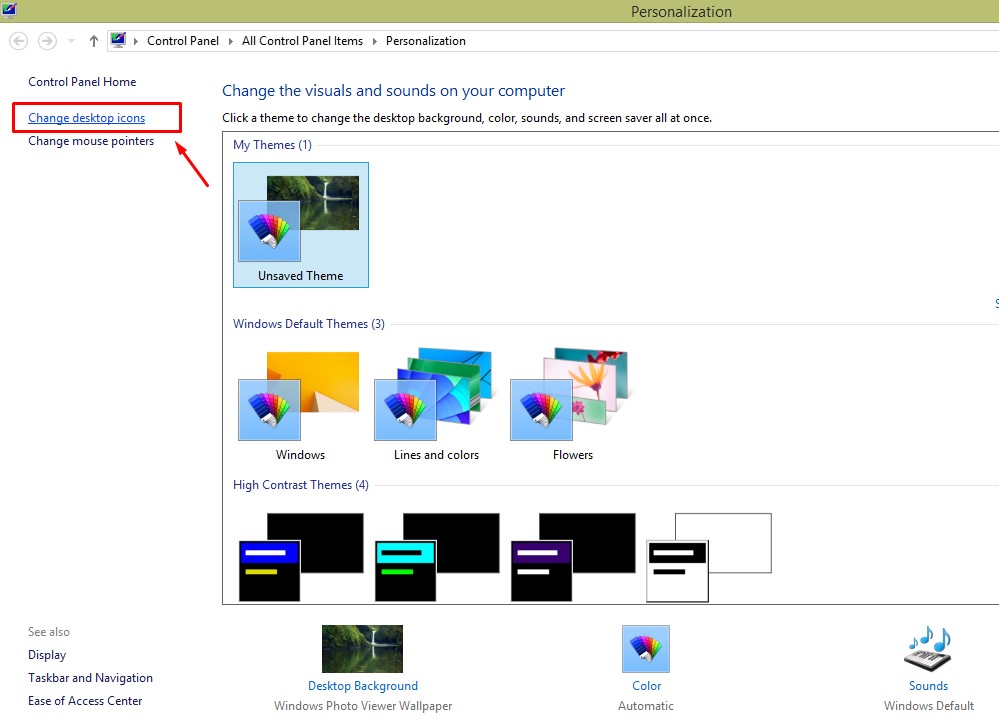
Task: Click the Sounds music notes icon
Action: click(928, 649)
